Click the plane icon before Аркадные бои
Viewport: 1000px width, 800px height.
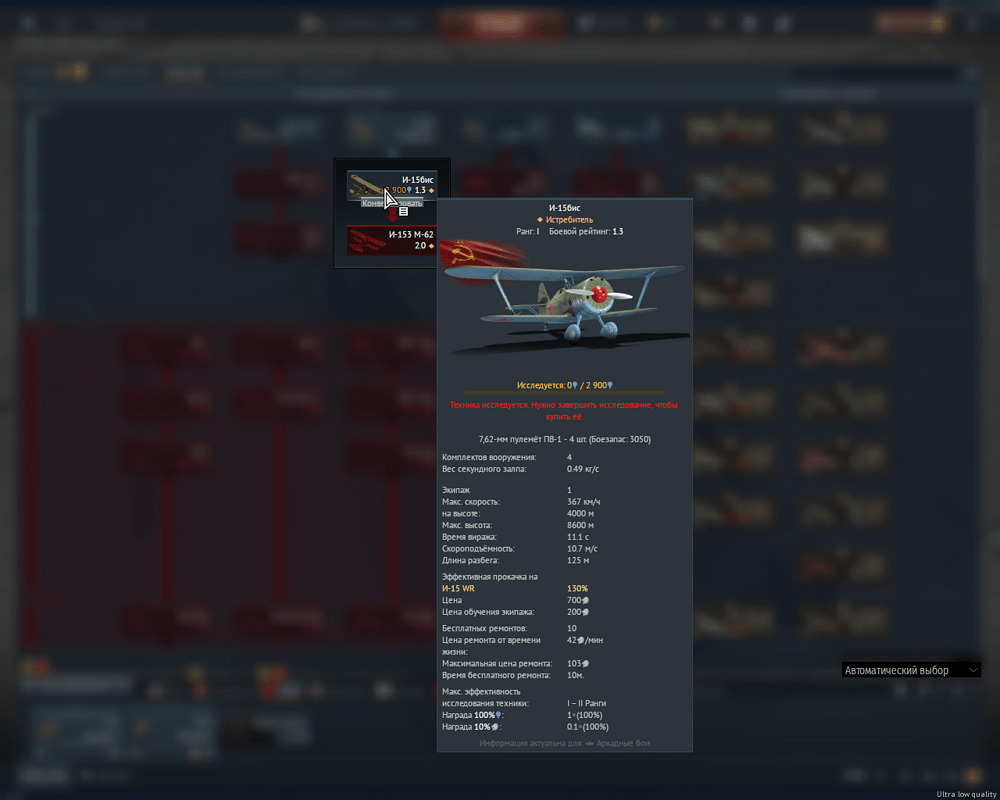click(x=590, y=743)
